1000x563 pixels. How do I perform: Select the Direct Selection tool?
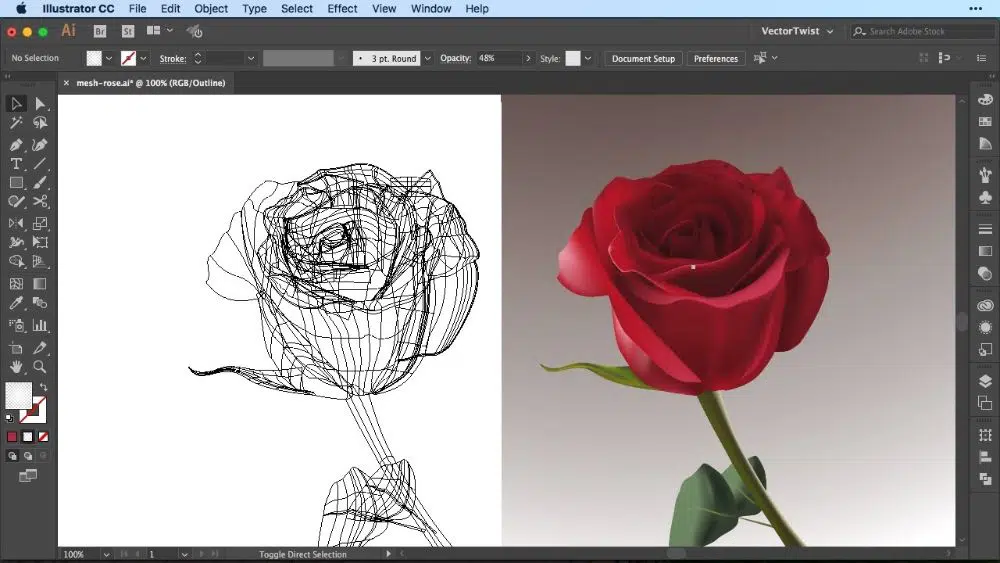tap(40, 104)
